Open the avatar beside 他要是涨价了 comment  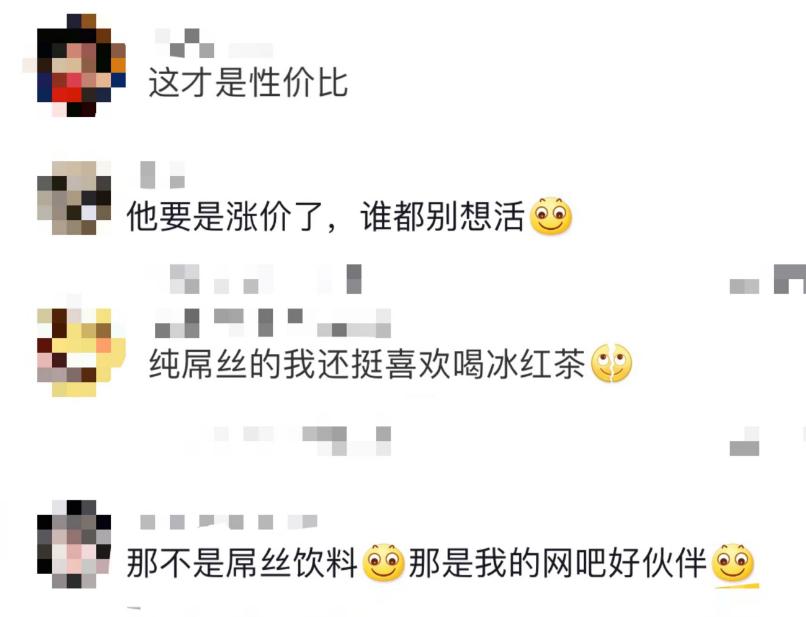[74, 198]
